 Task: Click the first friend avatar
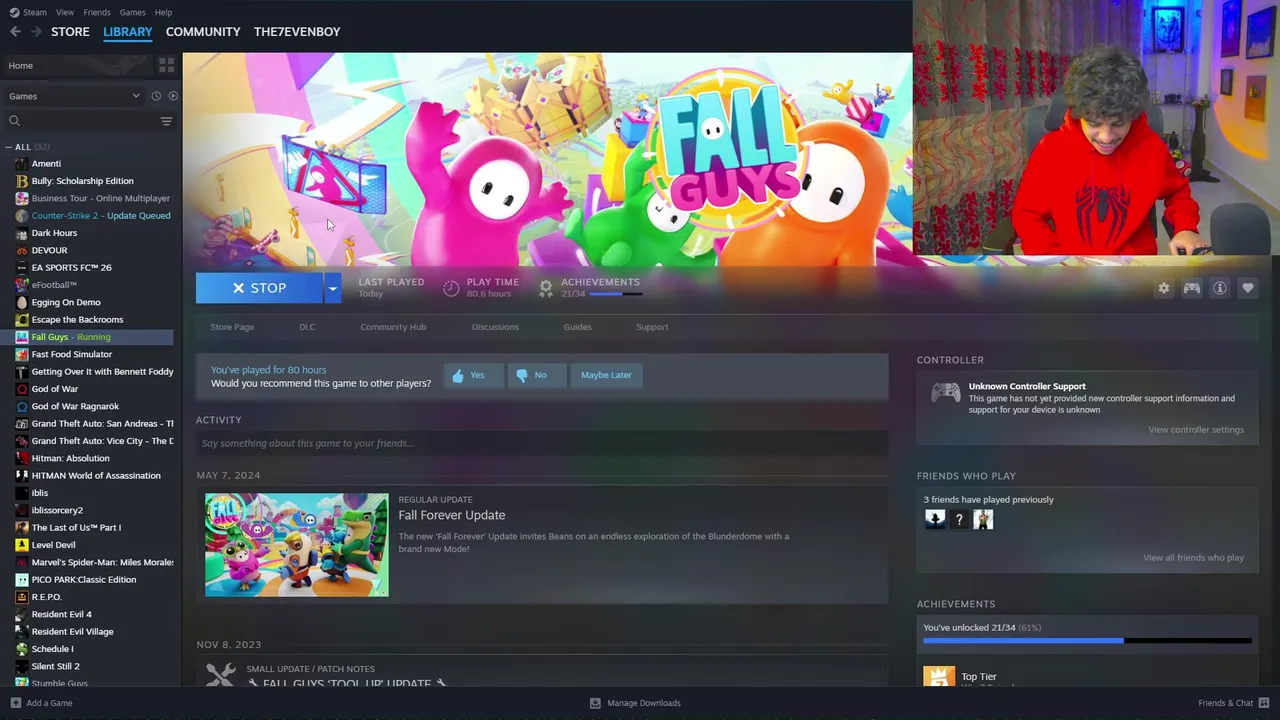coord(934,519)
